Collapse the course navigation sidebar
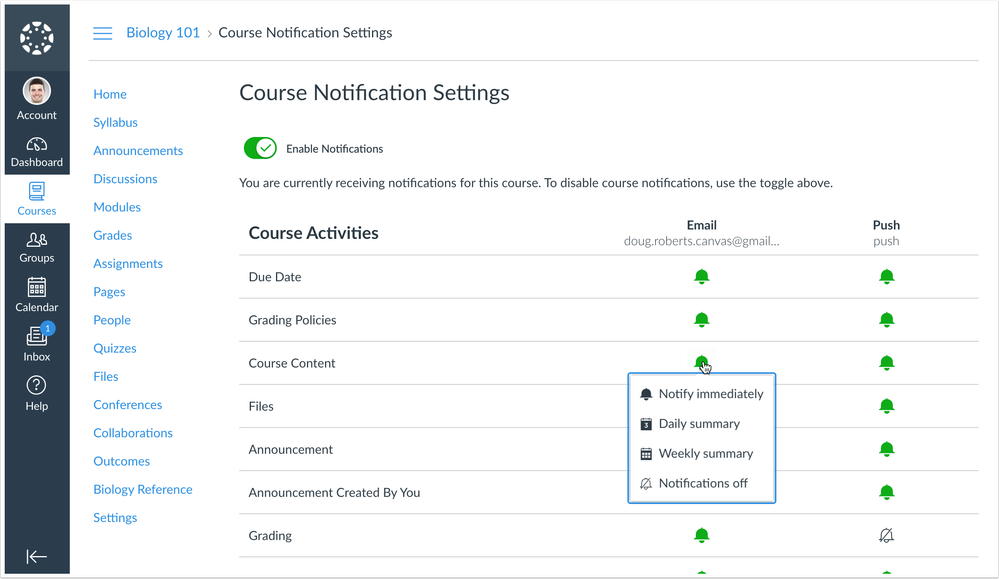Image resolution: width=999 pixels, height=579 pixels. click(x=36, y=556)
